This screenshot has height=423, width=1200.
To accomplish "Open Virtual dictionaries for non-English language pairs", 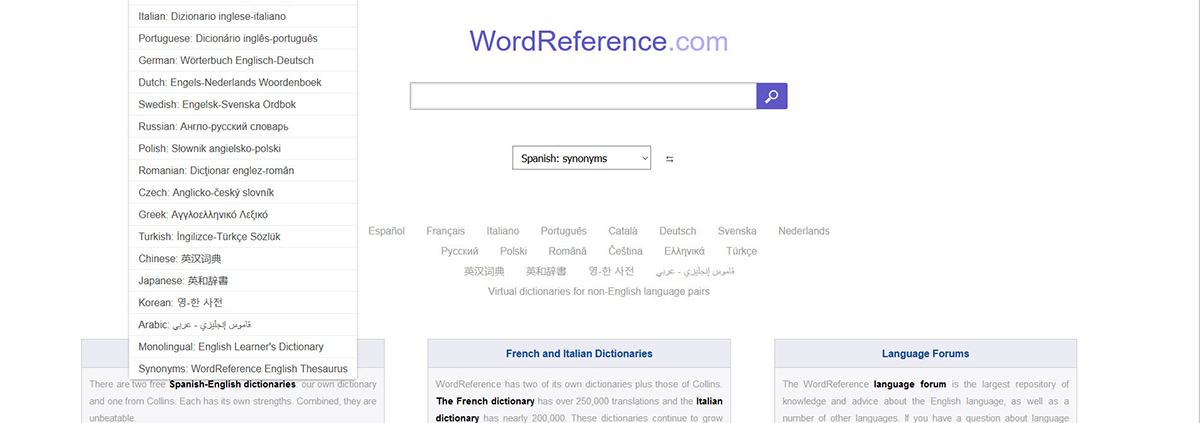I will coord(599,291).
